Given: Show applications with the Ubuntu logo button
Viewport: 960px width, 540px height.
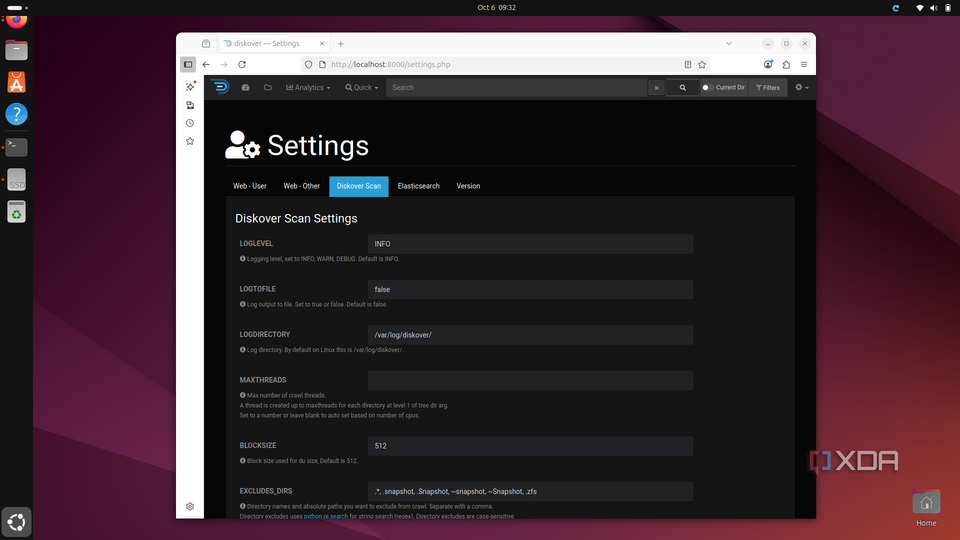Looking at the screenshot, I should pyautogui.click(x=17, y=522).
